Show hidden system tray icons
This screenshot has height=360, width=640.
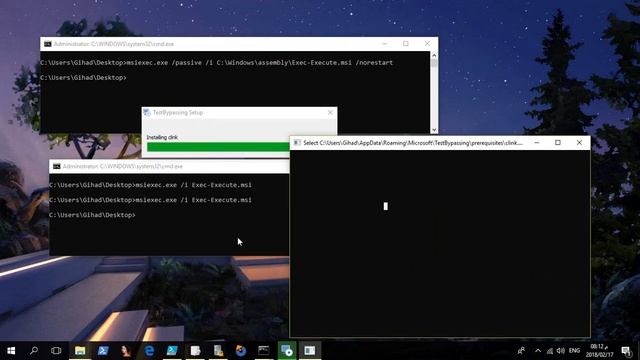click(x=538, y=351)
